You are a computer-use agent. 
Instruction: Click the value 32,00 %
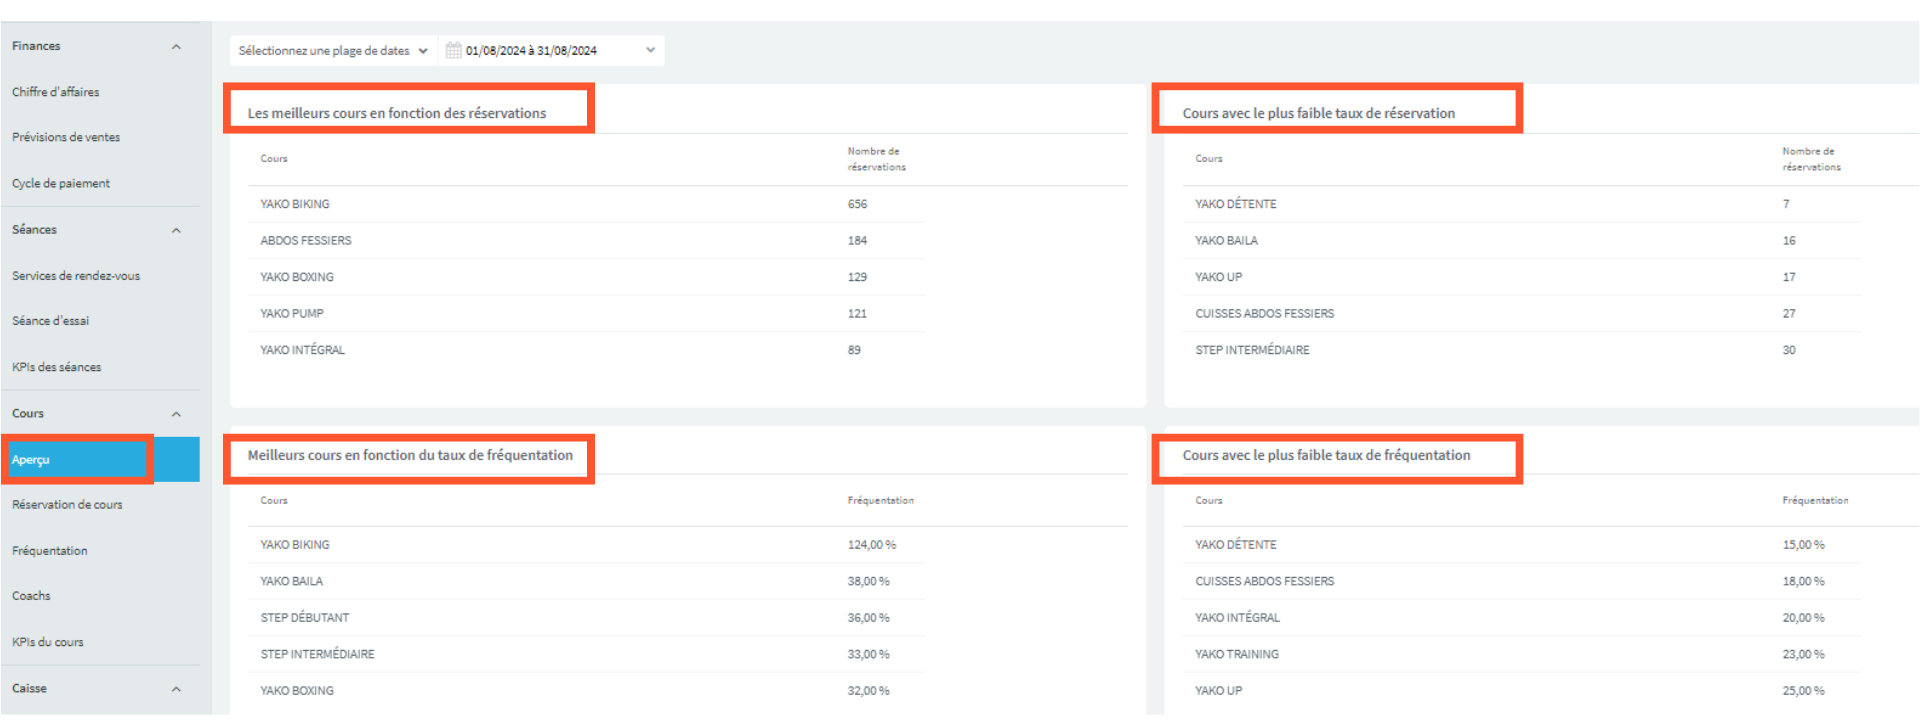(869, 691)
